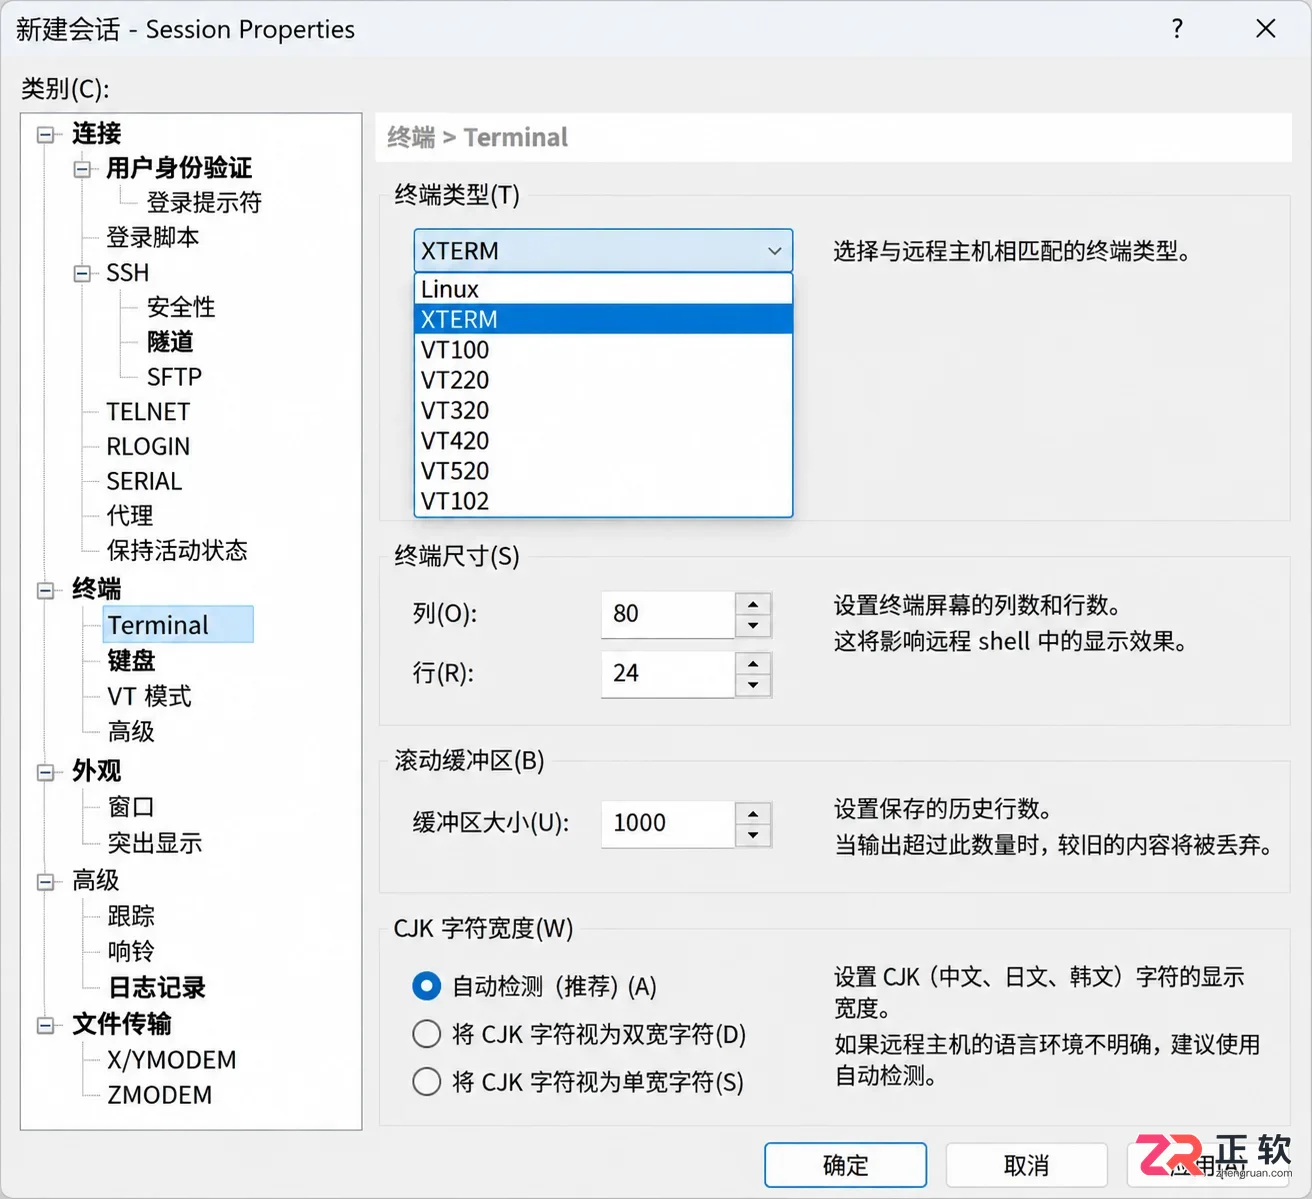
Task: Open the TELNET category
Action: point(148,412)
